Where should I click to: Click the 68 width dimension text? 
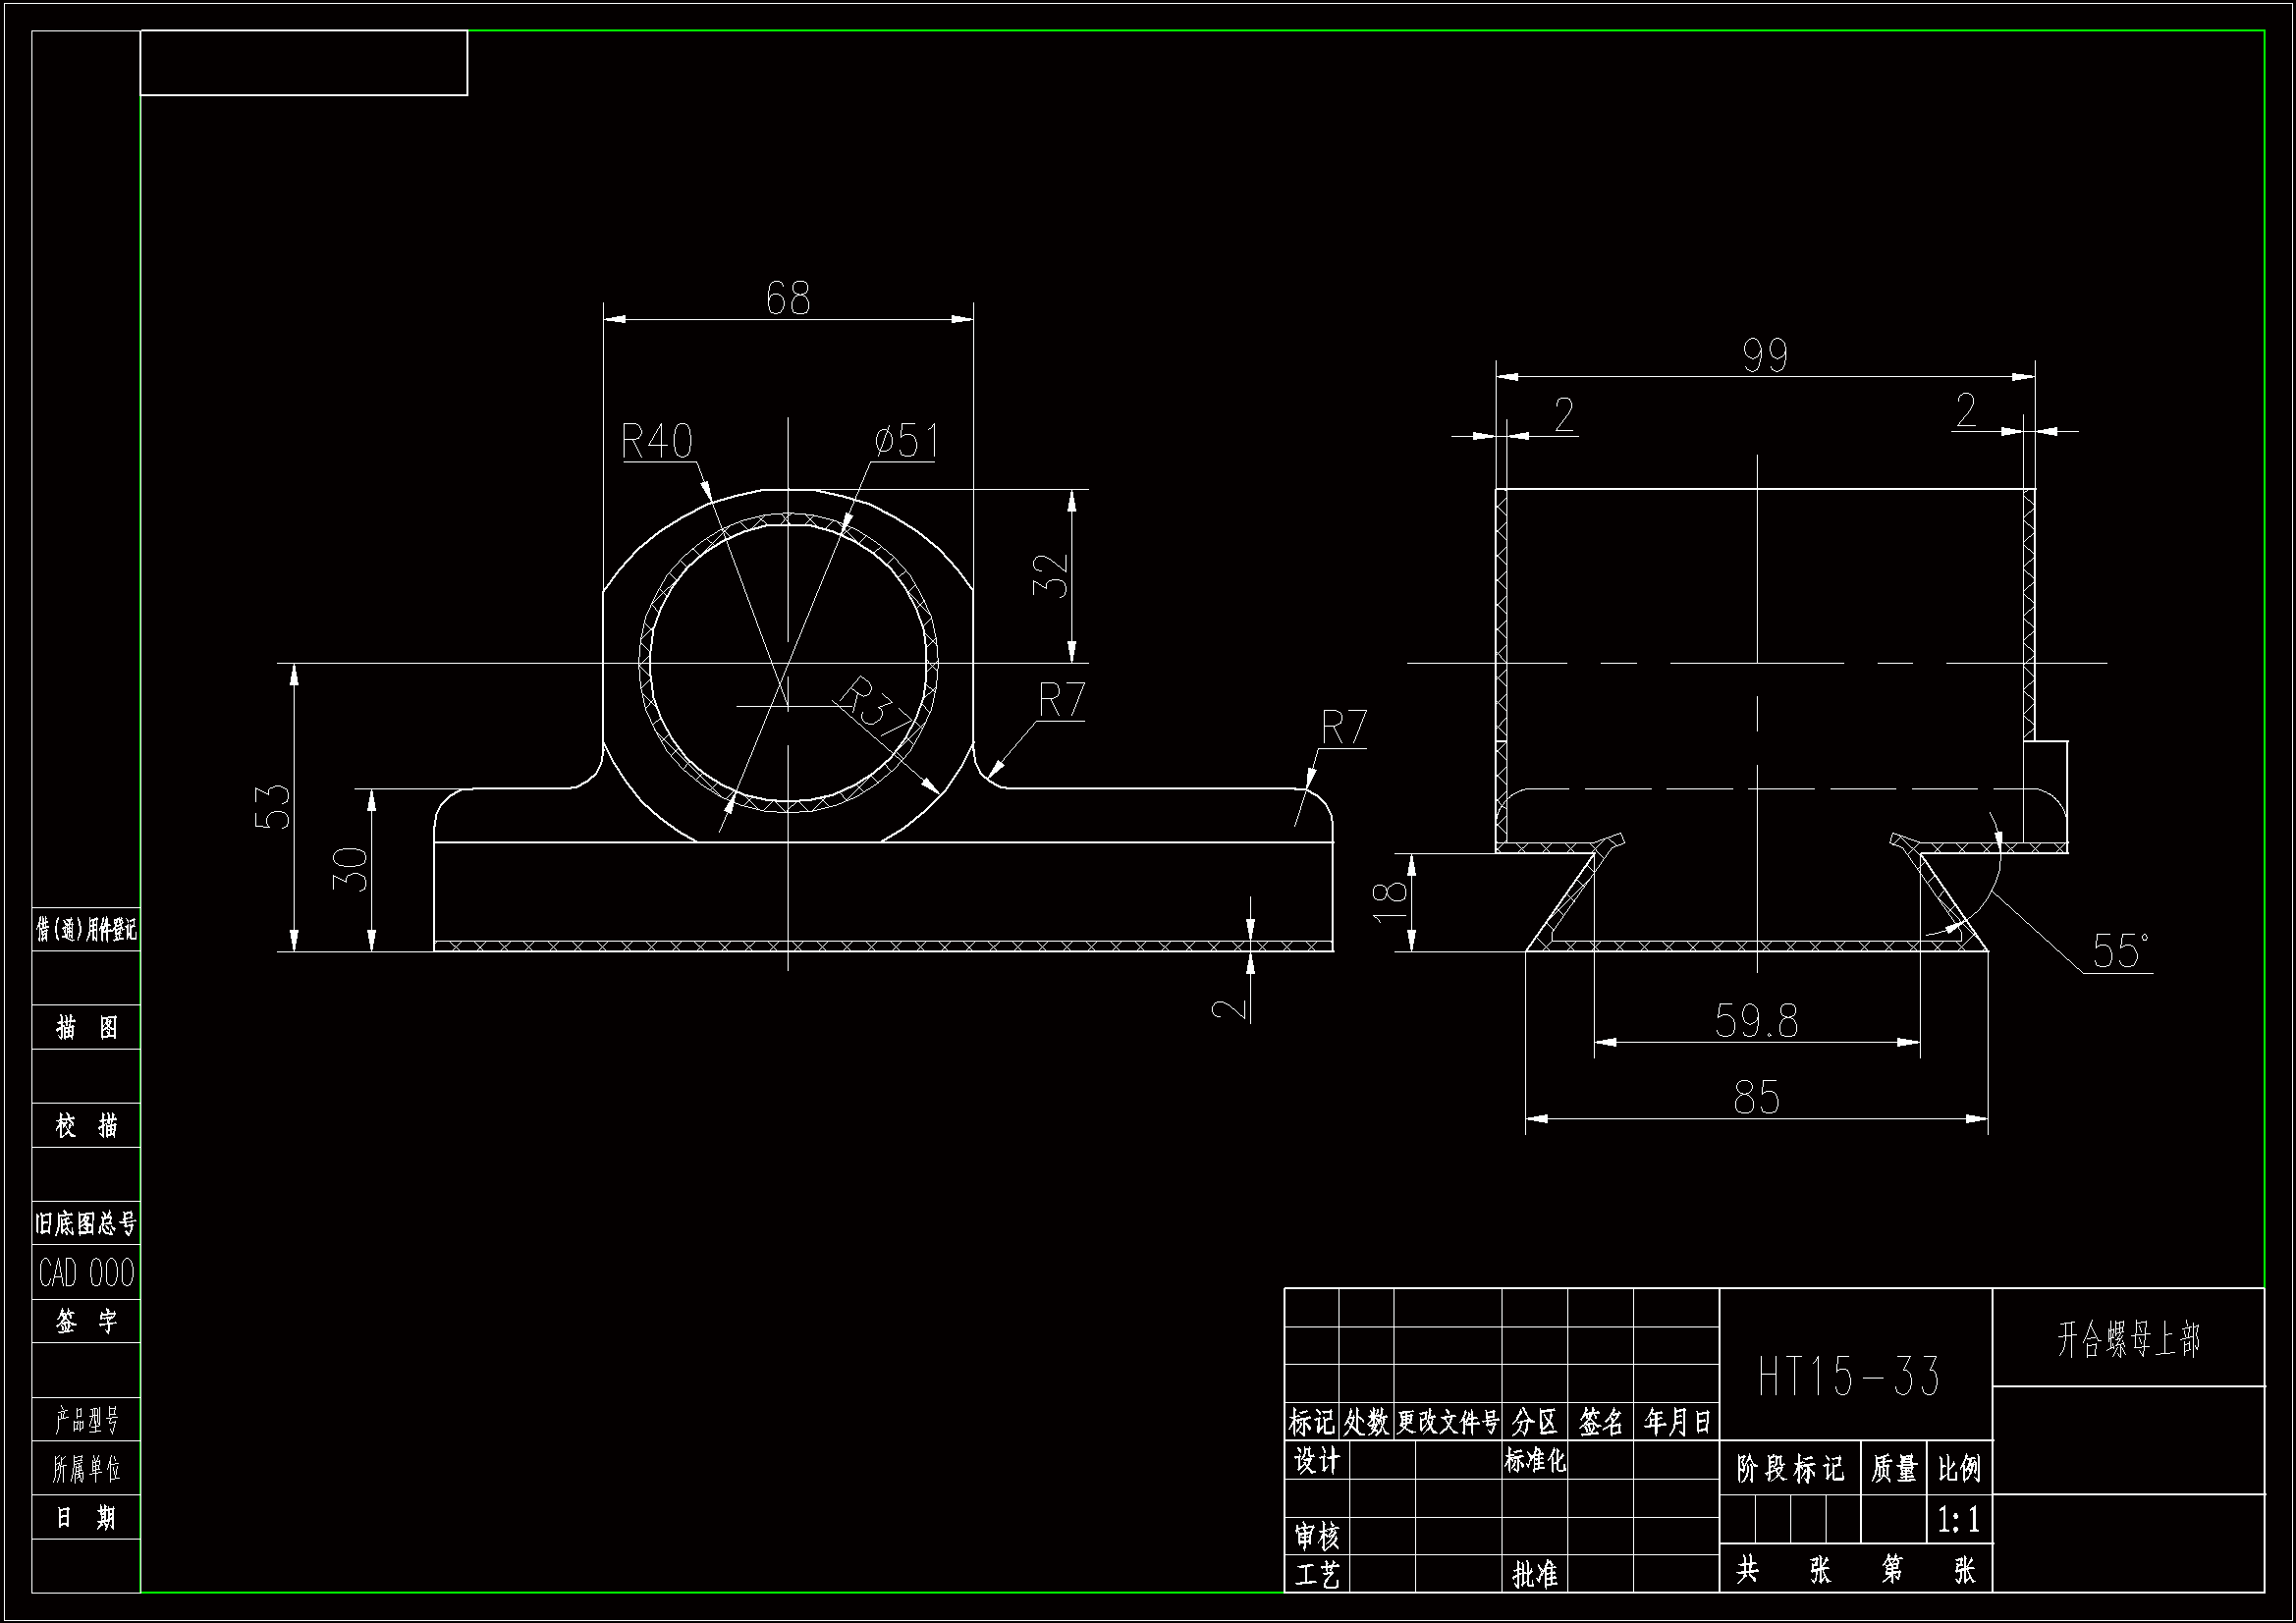[x=788, y=298]
